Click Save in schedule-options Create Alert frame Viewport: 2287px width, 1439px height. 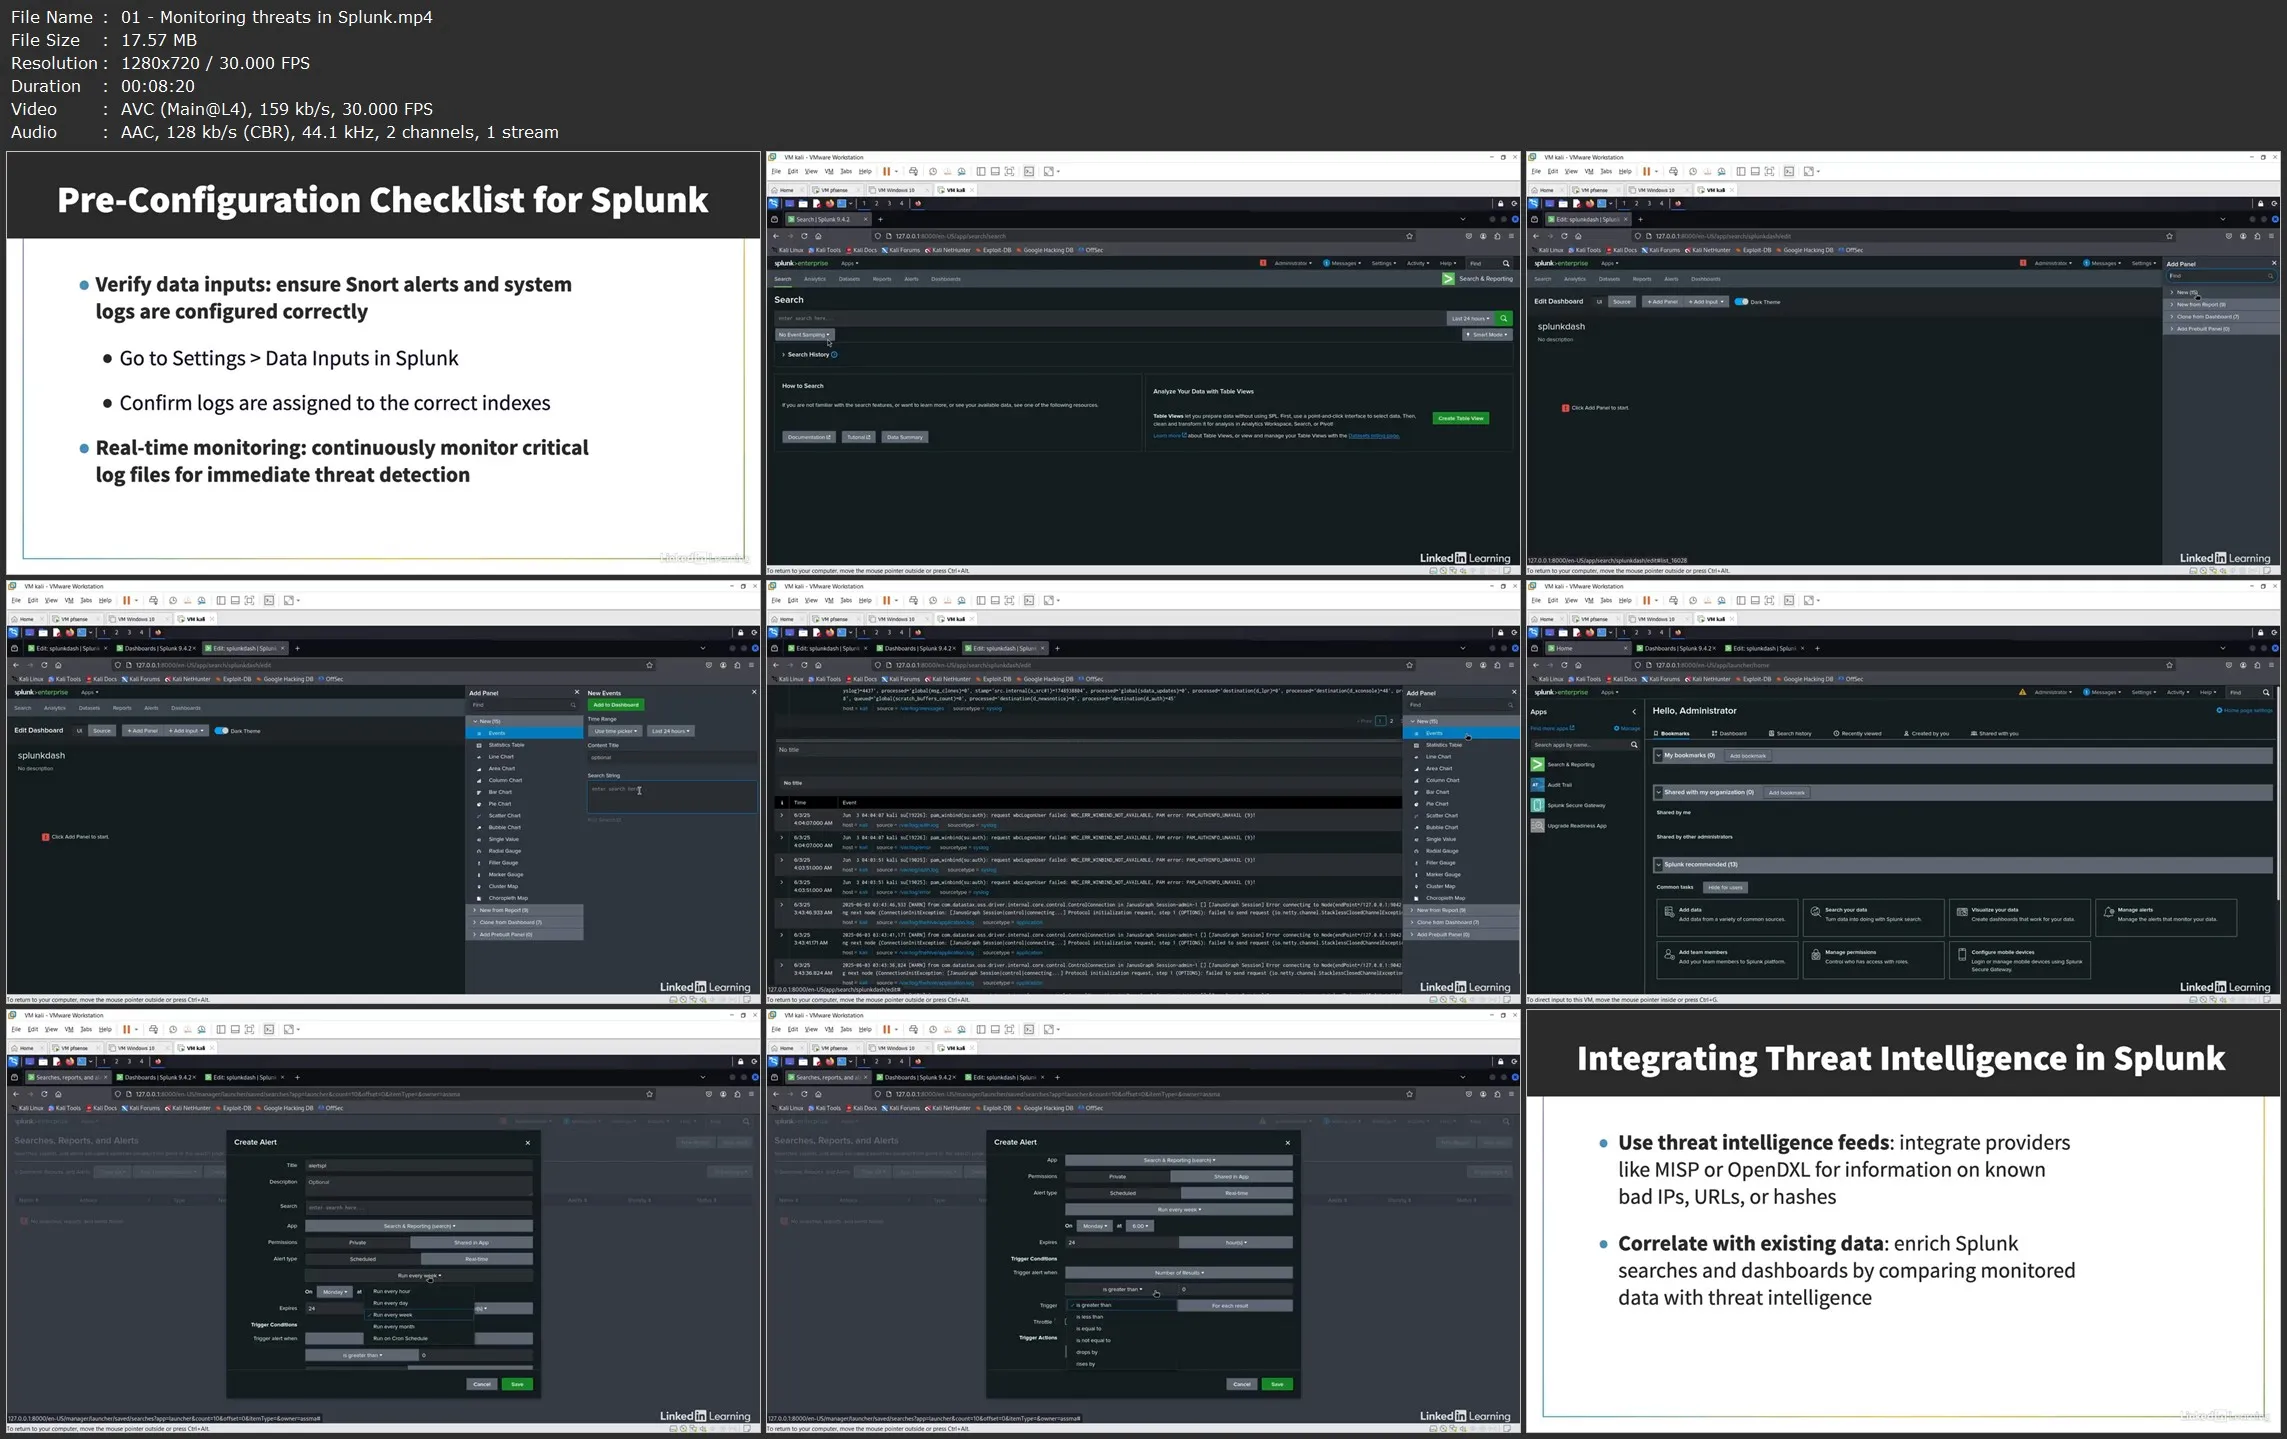pyautogui.click(x=517, y=1384)
